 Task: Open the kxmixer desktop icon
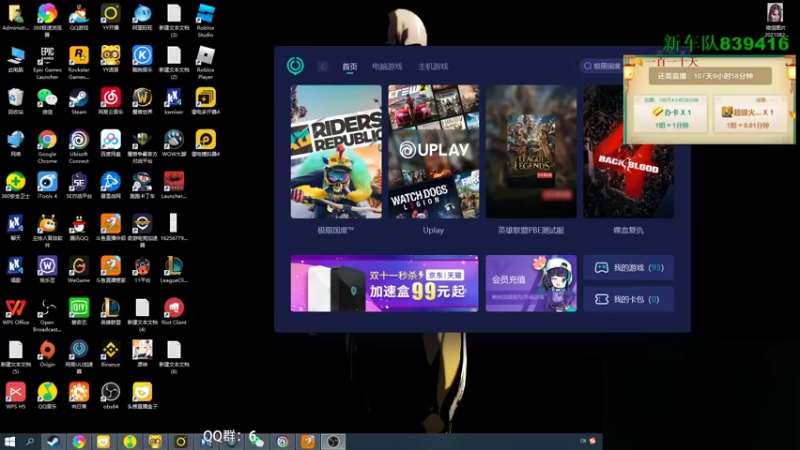(173, 101)
